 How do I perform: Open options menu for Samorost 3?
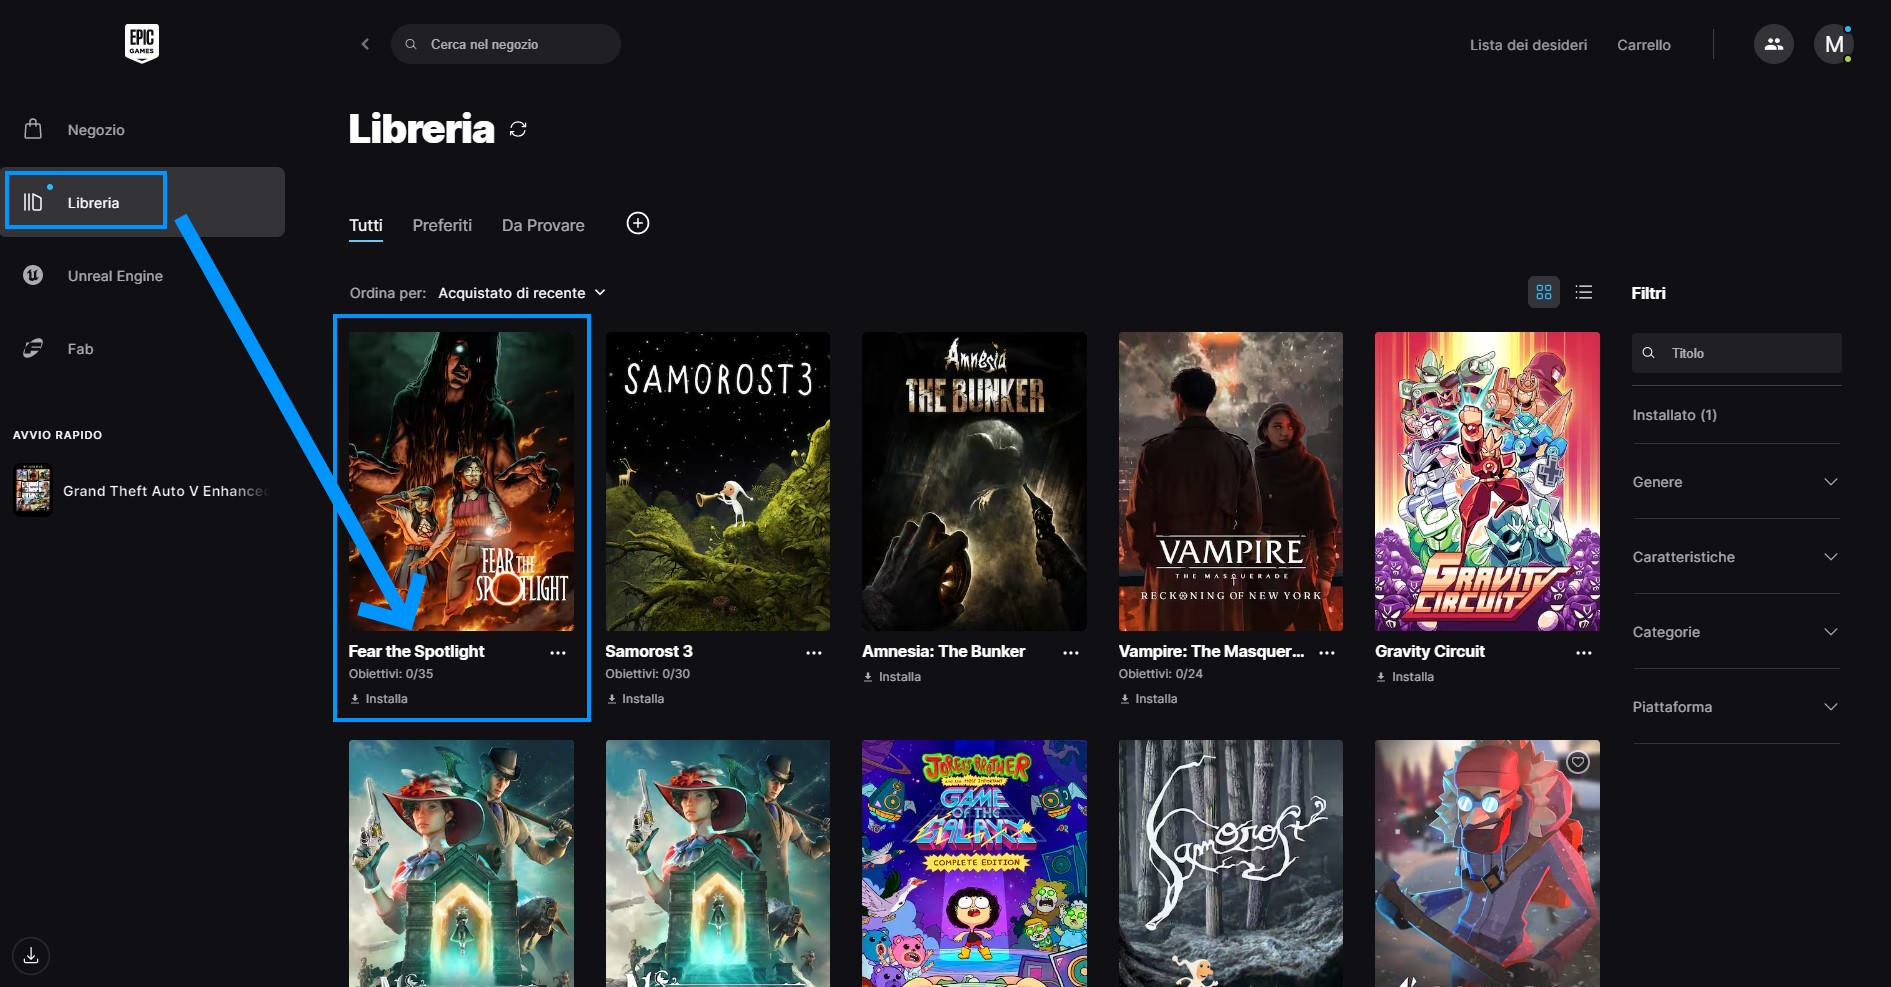click(x=814, y=652)
